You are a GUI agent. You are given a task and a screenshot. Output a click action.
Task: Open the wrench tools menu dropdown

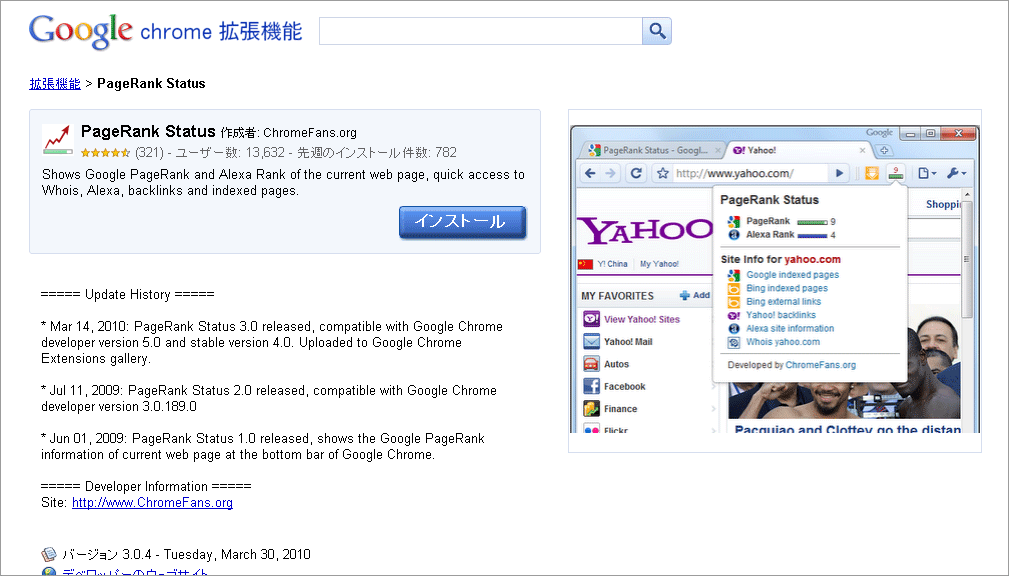(x=957, y=173)
